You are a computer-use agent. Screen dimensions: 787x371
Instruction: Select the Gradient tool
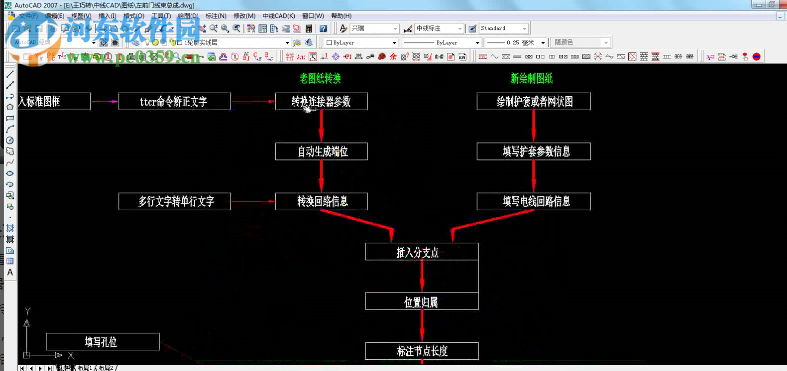coord(10,239)
